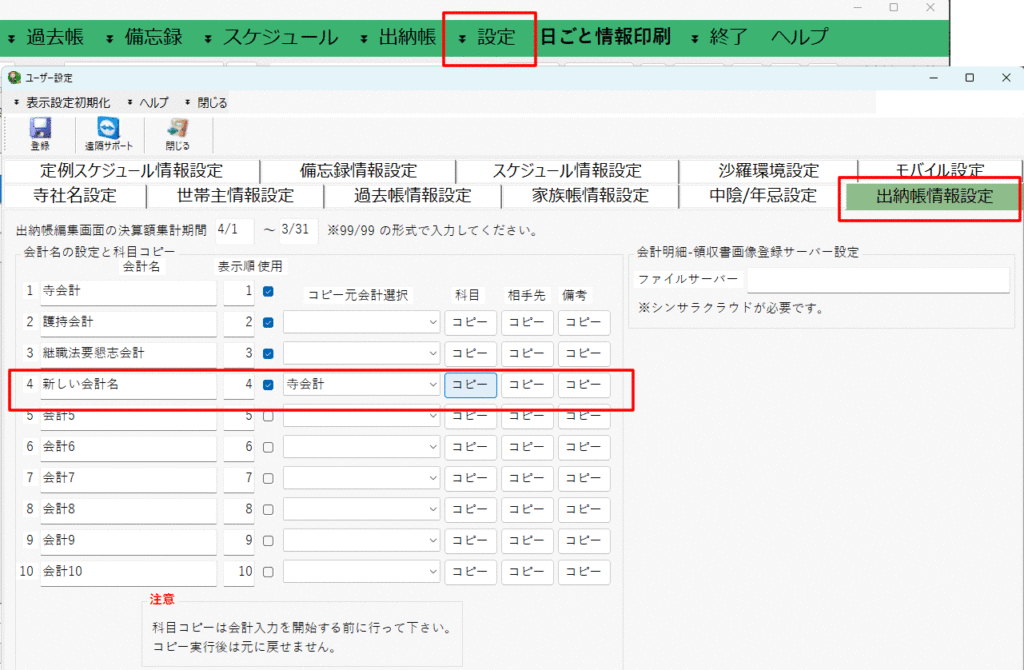The width and height of the screenshot is (1024, 670).
Task: Enable 使用 checkbox for 会計5
Action: [x=267, y=416]
